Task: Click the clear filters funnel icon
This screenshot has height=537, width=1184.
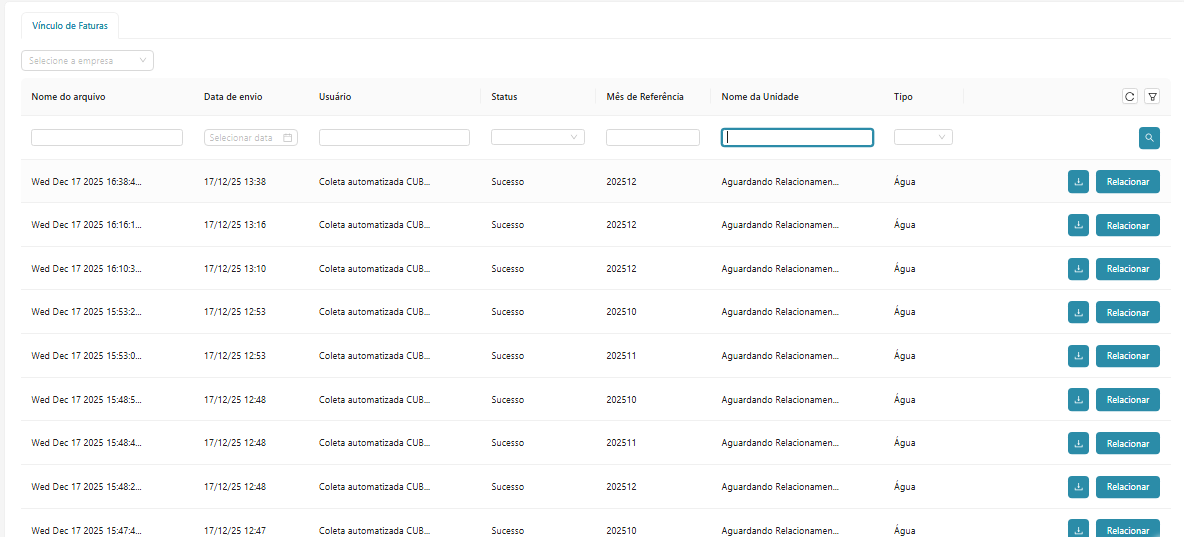Action: click(x=1152, y=97)
